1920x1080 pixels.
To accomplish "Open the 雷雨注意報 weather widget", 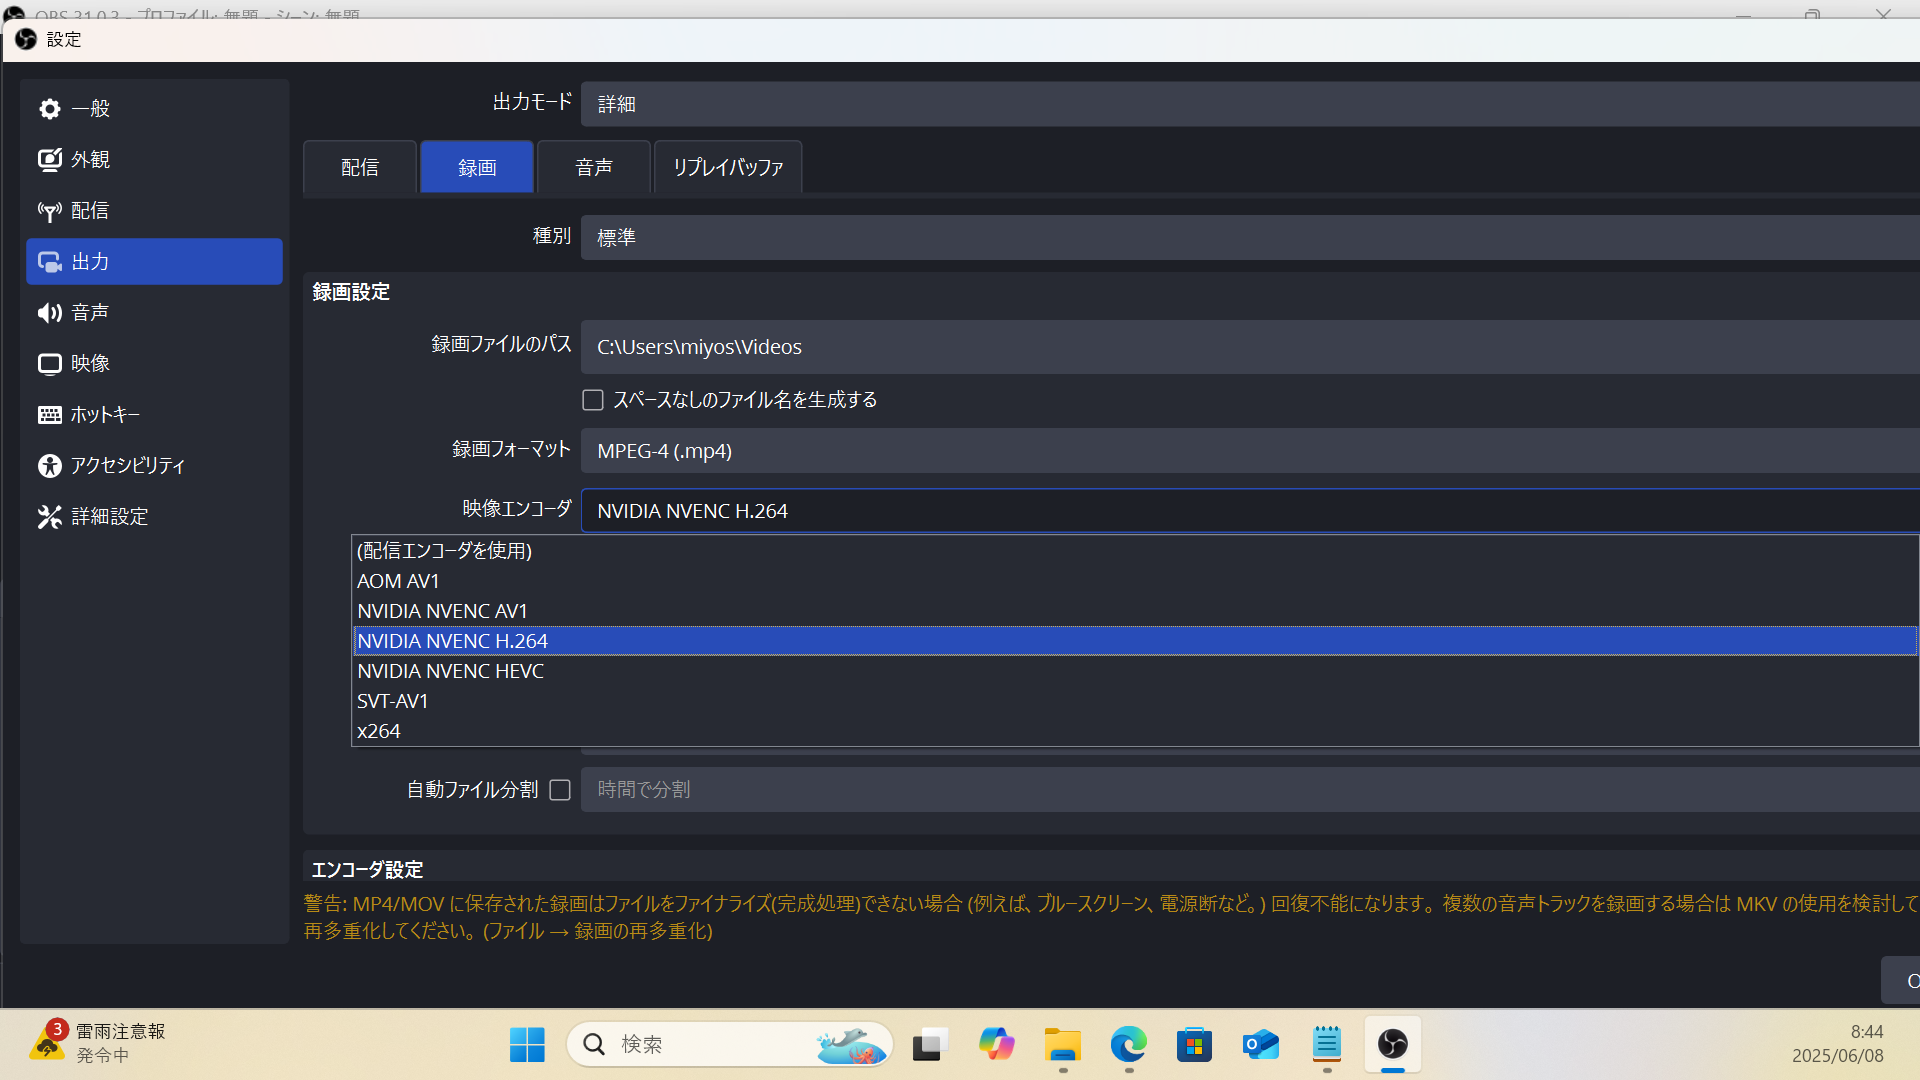I will [98, 1043].
